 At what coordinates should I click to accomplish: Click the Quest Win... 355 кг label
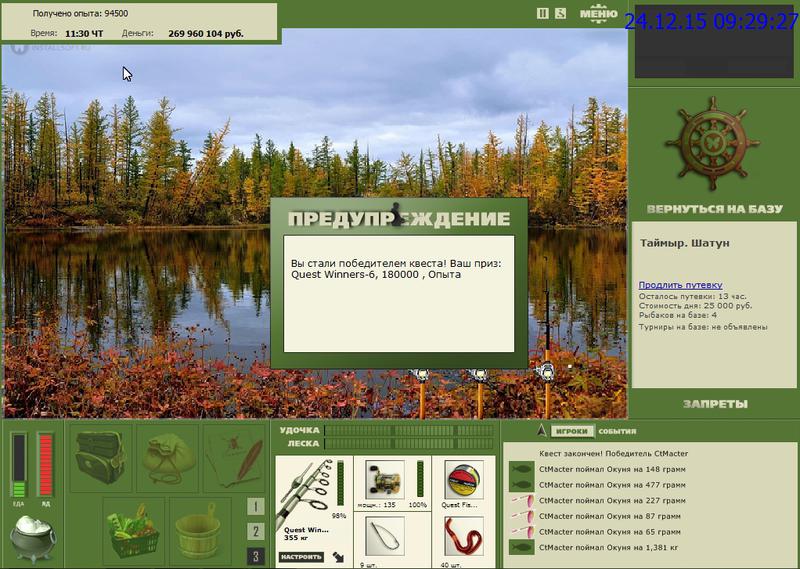306,534
